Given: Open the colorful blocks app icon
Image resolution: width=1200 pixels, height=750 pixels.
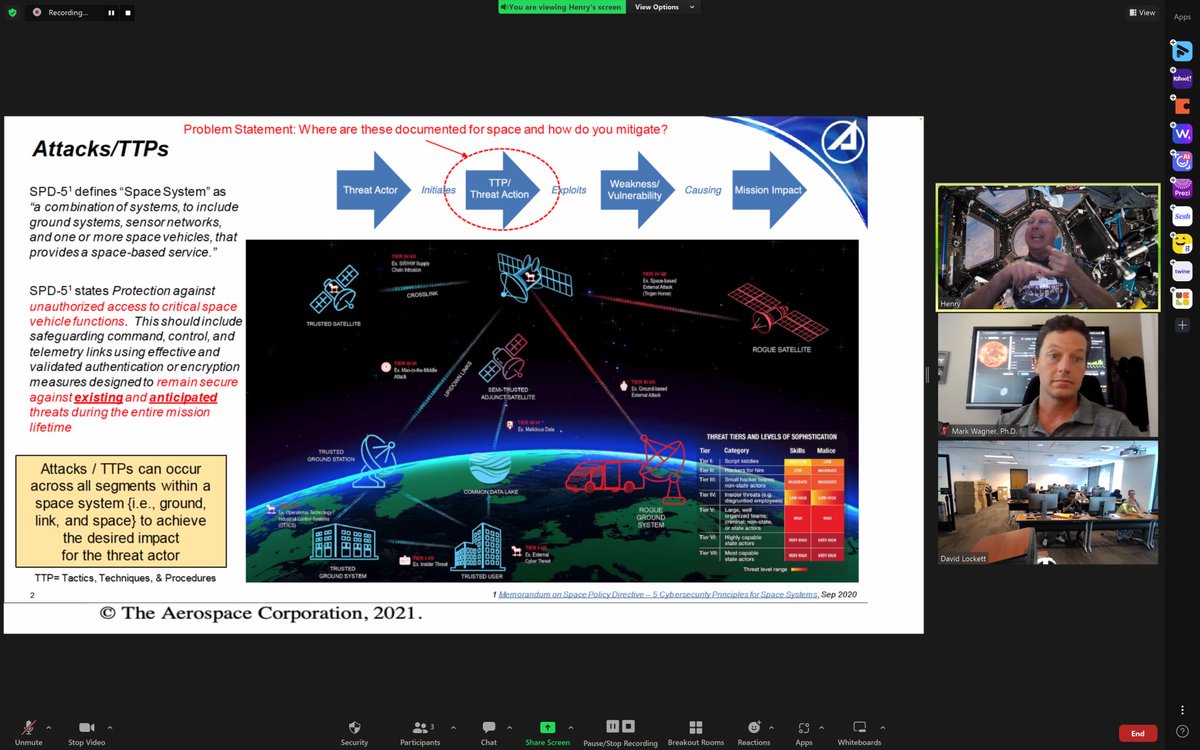Looking at the screenshot, I should (x=1182, y=298).
